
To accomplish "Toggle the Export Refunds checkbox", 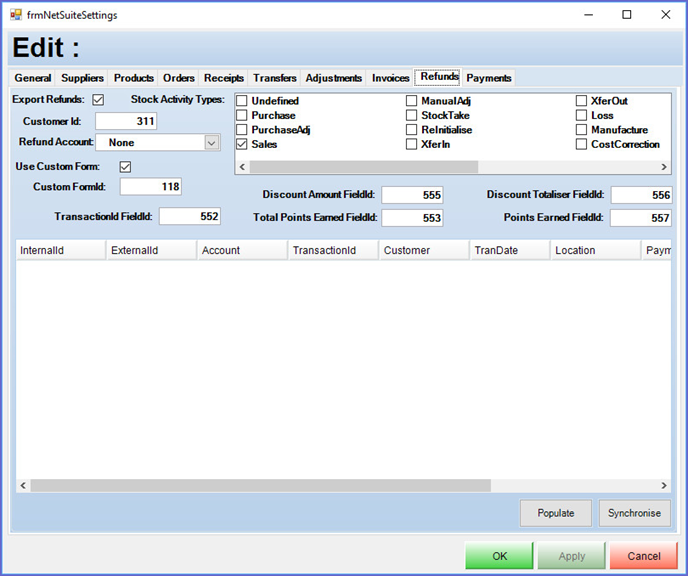I will 98,100.
